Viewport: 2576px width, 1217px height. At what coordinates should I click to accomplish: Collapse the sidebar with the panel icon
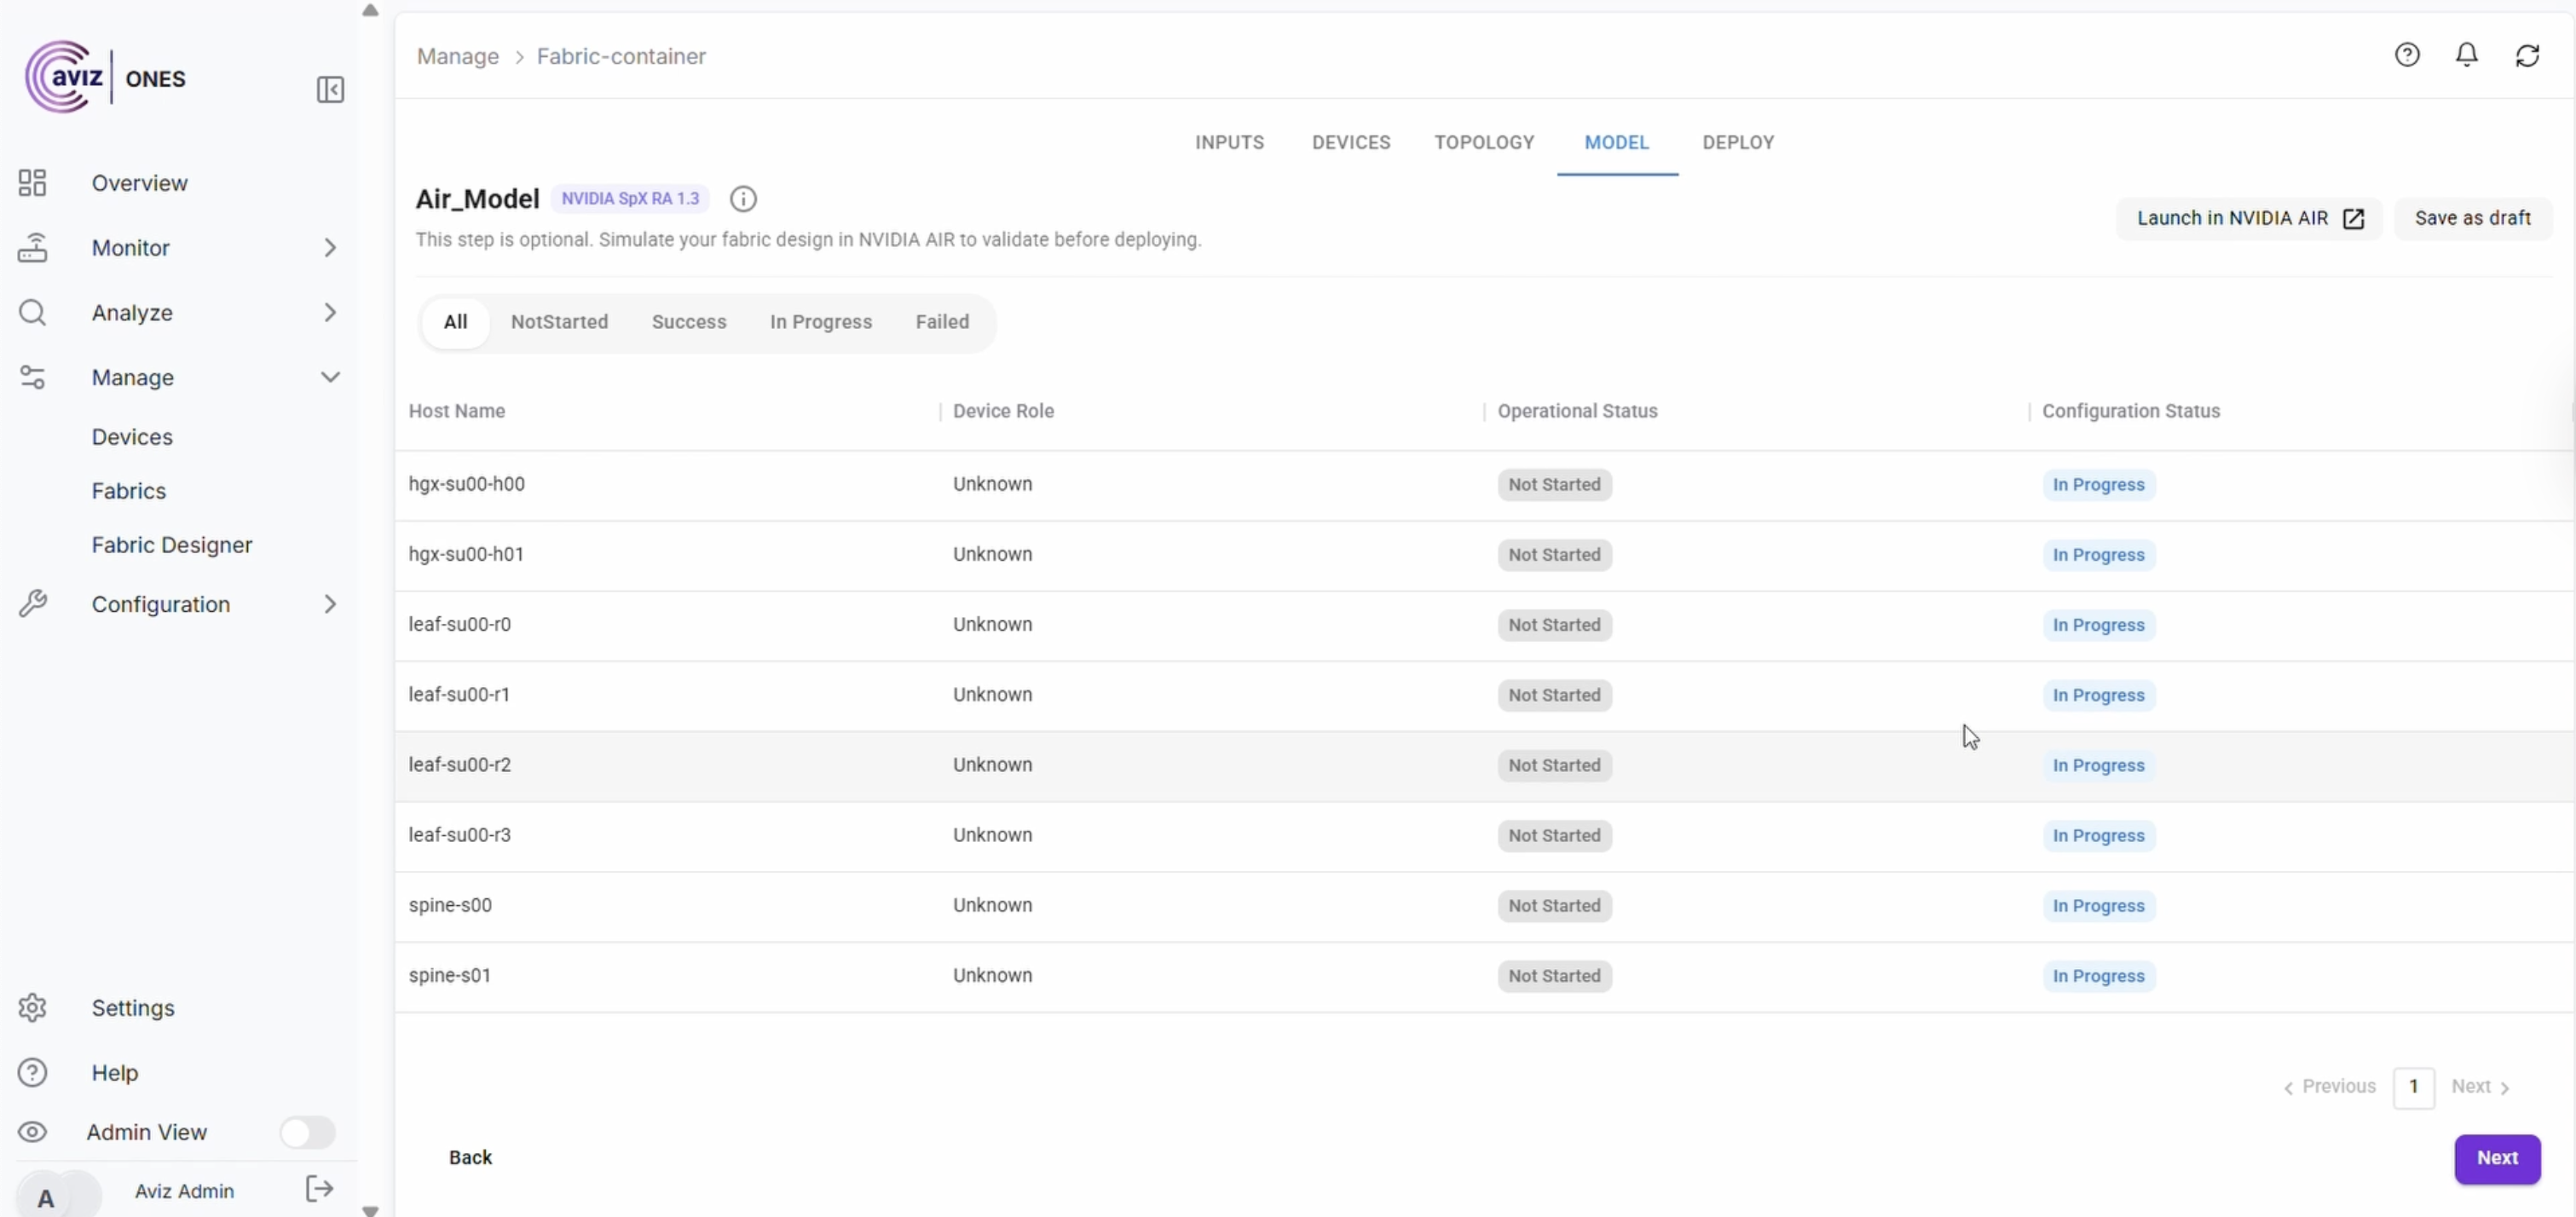pyautogui.click(x=330, y=90)
